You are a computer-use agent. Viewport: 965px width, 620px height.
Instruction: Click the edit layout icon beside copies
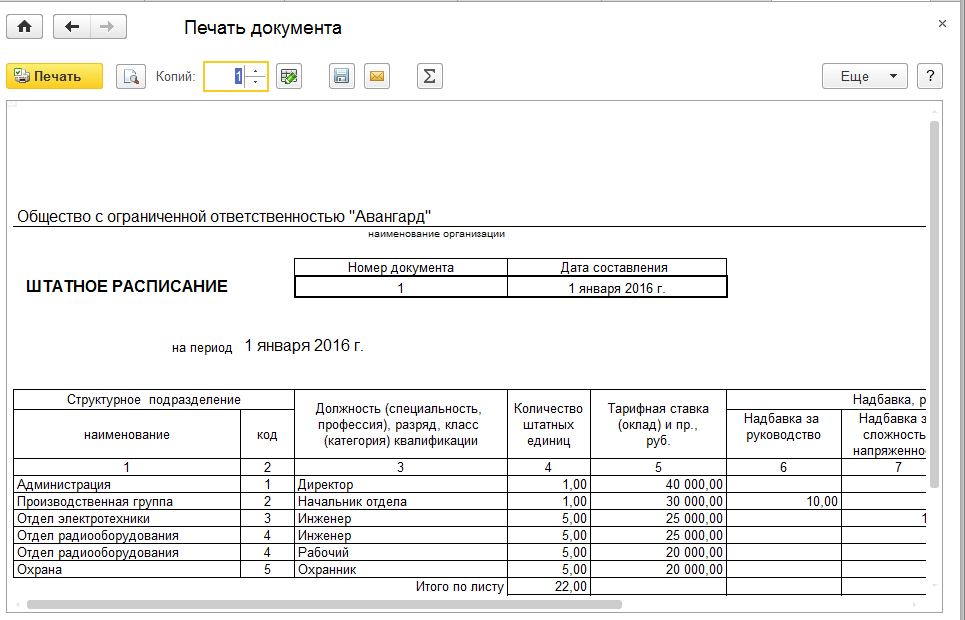point(289,77)
